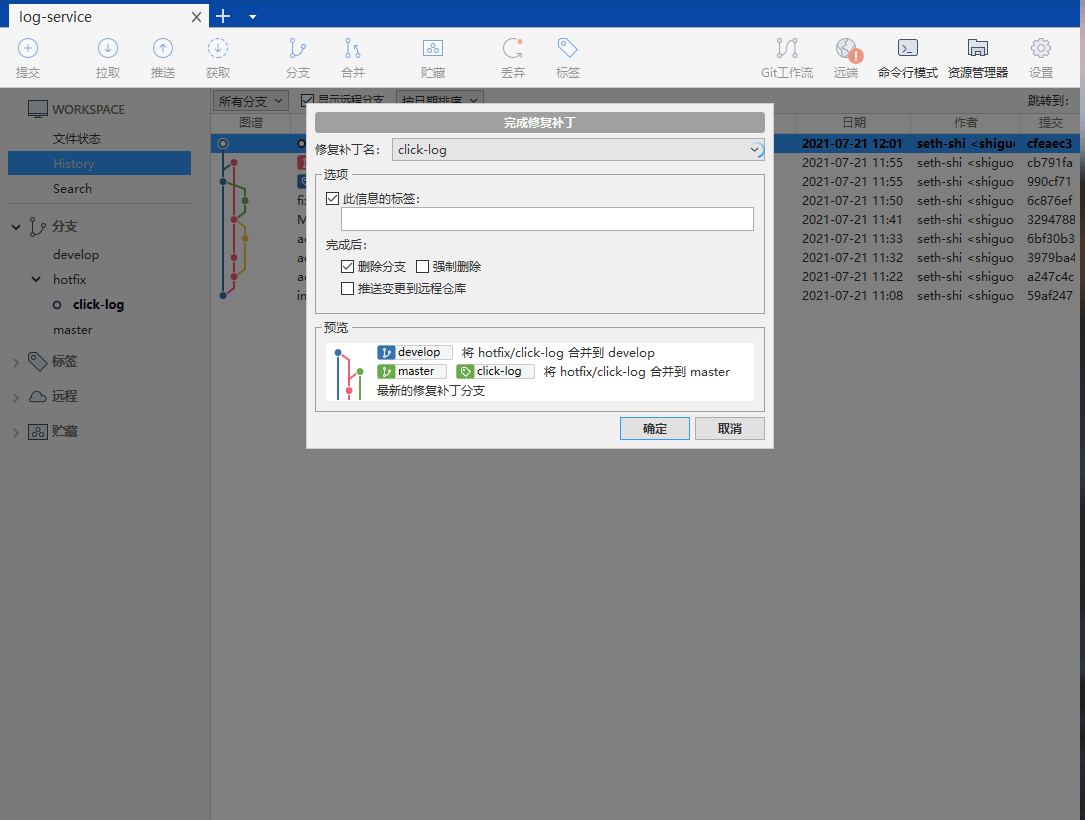The width and height of the screenshot is (1085, 820).
Task: Click the Remote (远端) globe icon
Action: click(x=847, y=48)
